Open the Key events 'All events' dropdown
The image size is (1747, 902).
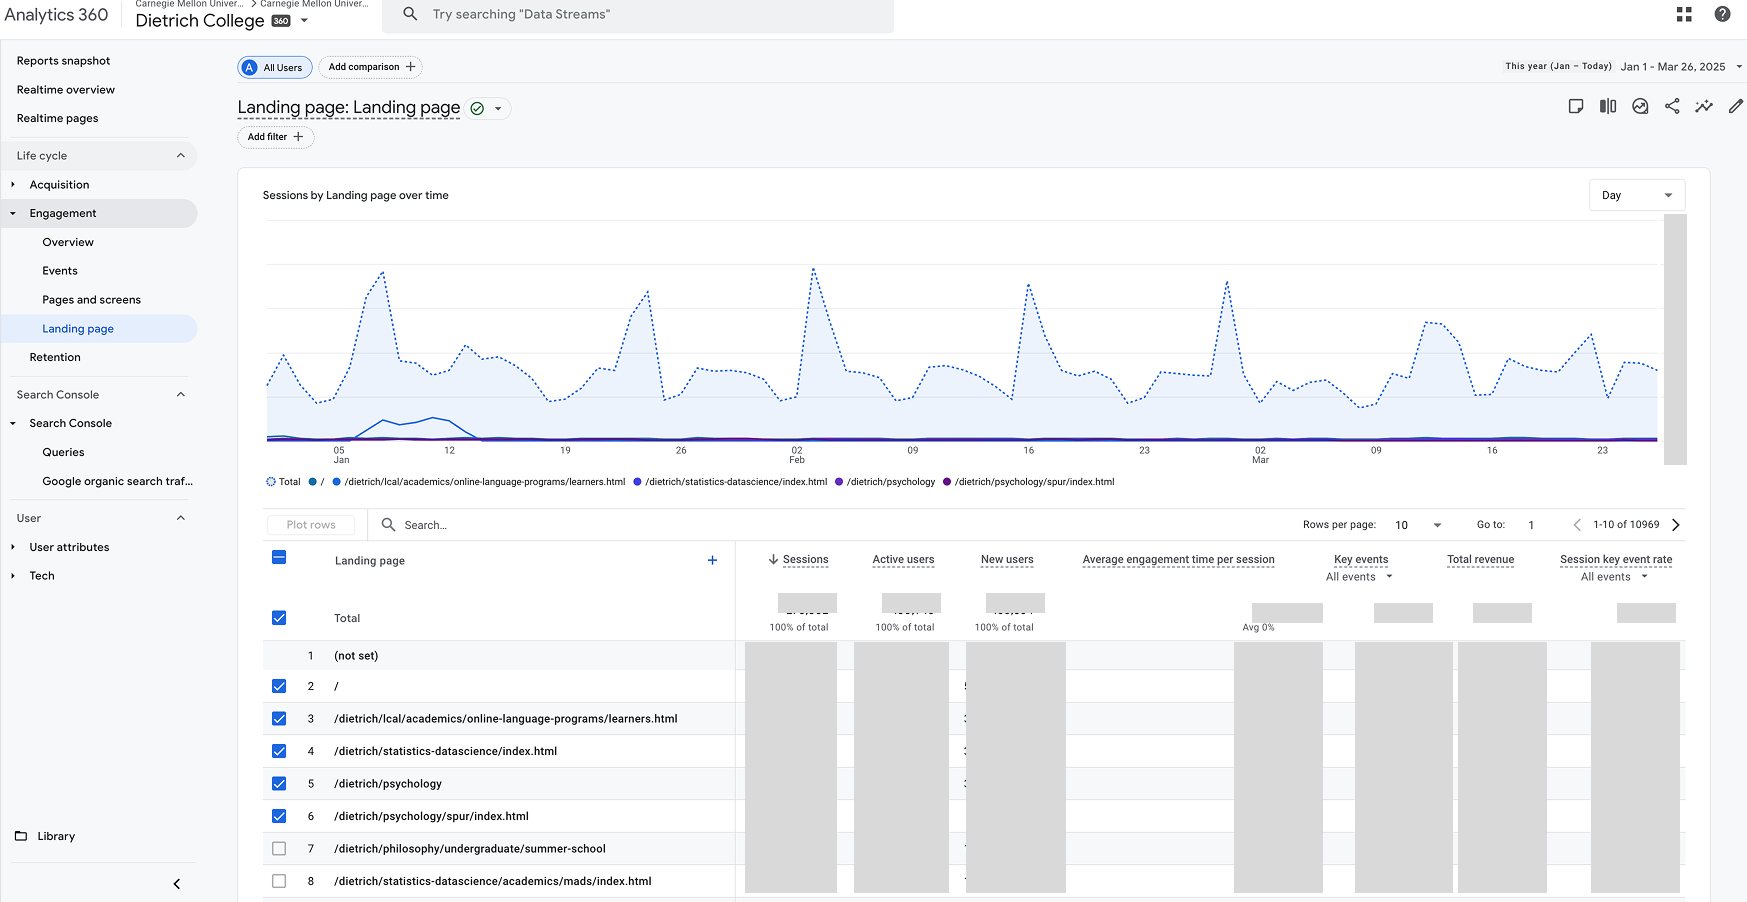coord(1359,577)
